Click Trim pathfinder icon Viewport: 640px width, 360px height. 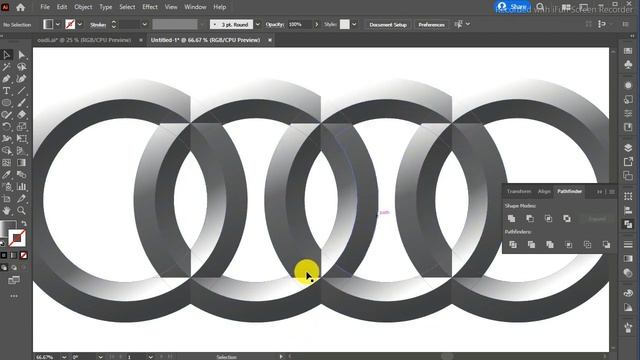pos(531,244)
